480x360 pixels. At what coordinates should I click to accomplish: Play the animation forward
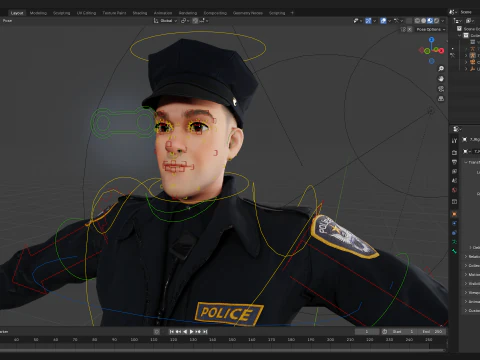192,332
